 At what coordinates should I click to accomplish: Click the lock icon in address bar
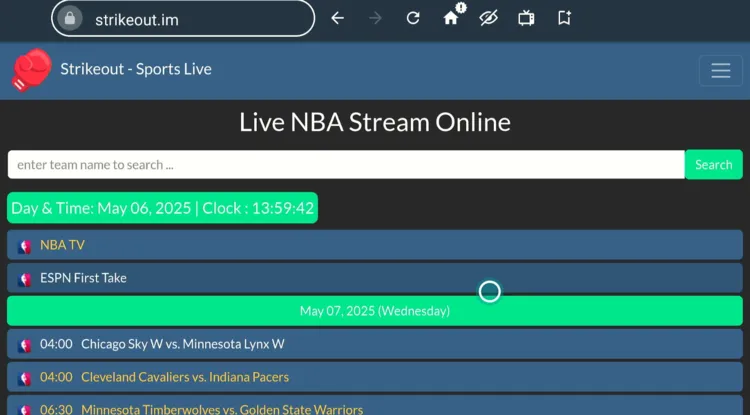pyautogui.click(x=70, y=19)
